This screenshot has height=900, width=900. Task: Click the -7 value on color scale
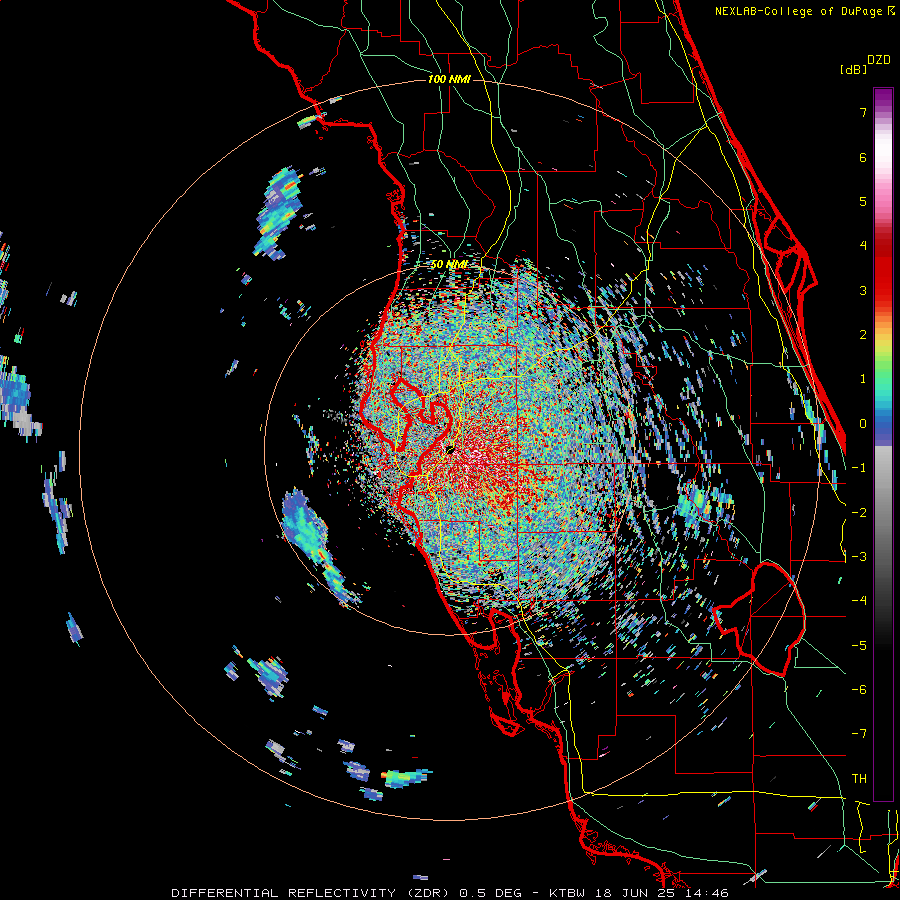pyautogui.click(x=859, y=734)
